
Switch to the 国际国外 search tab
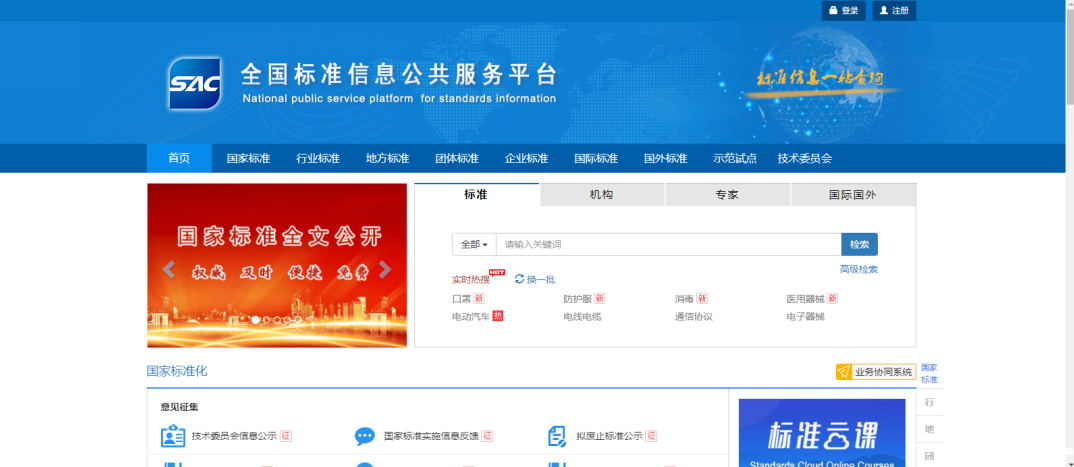852,195
